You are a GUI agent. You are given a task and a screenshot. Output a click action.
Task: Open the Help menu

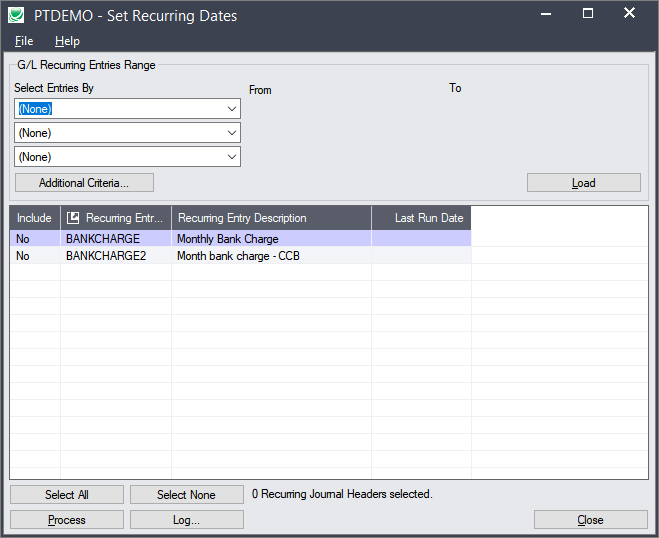click(67, 41)
